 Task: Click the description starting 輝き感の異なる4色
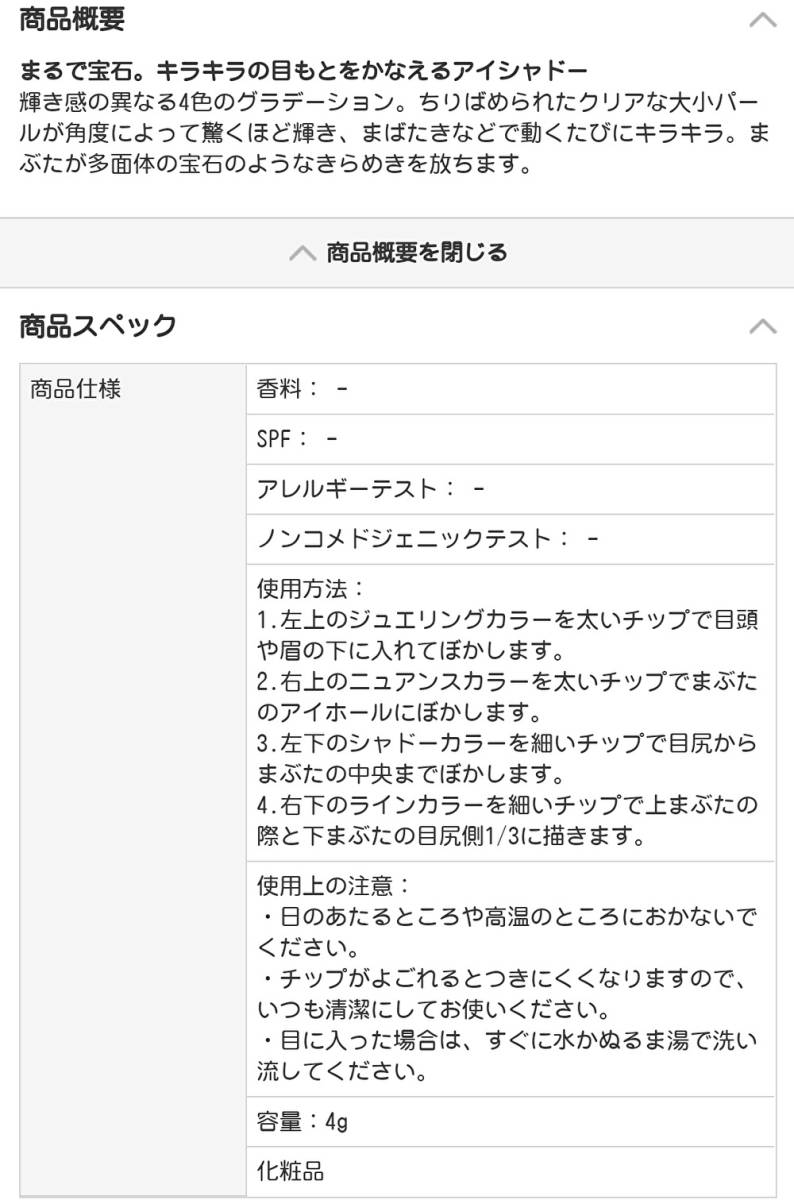pyautogui.click(x=395, y=133)
